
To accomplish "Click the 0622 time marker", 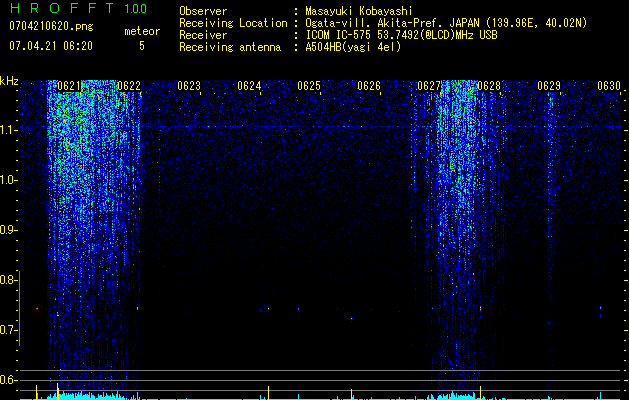I will [x=129, y=86].
